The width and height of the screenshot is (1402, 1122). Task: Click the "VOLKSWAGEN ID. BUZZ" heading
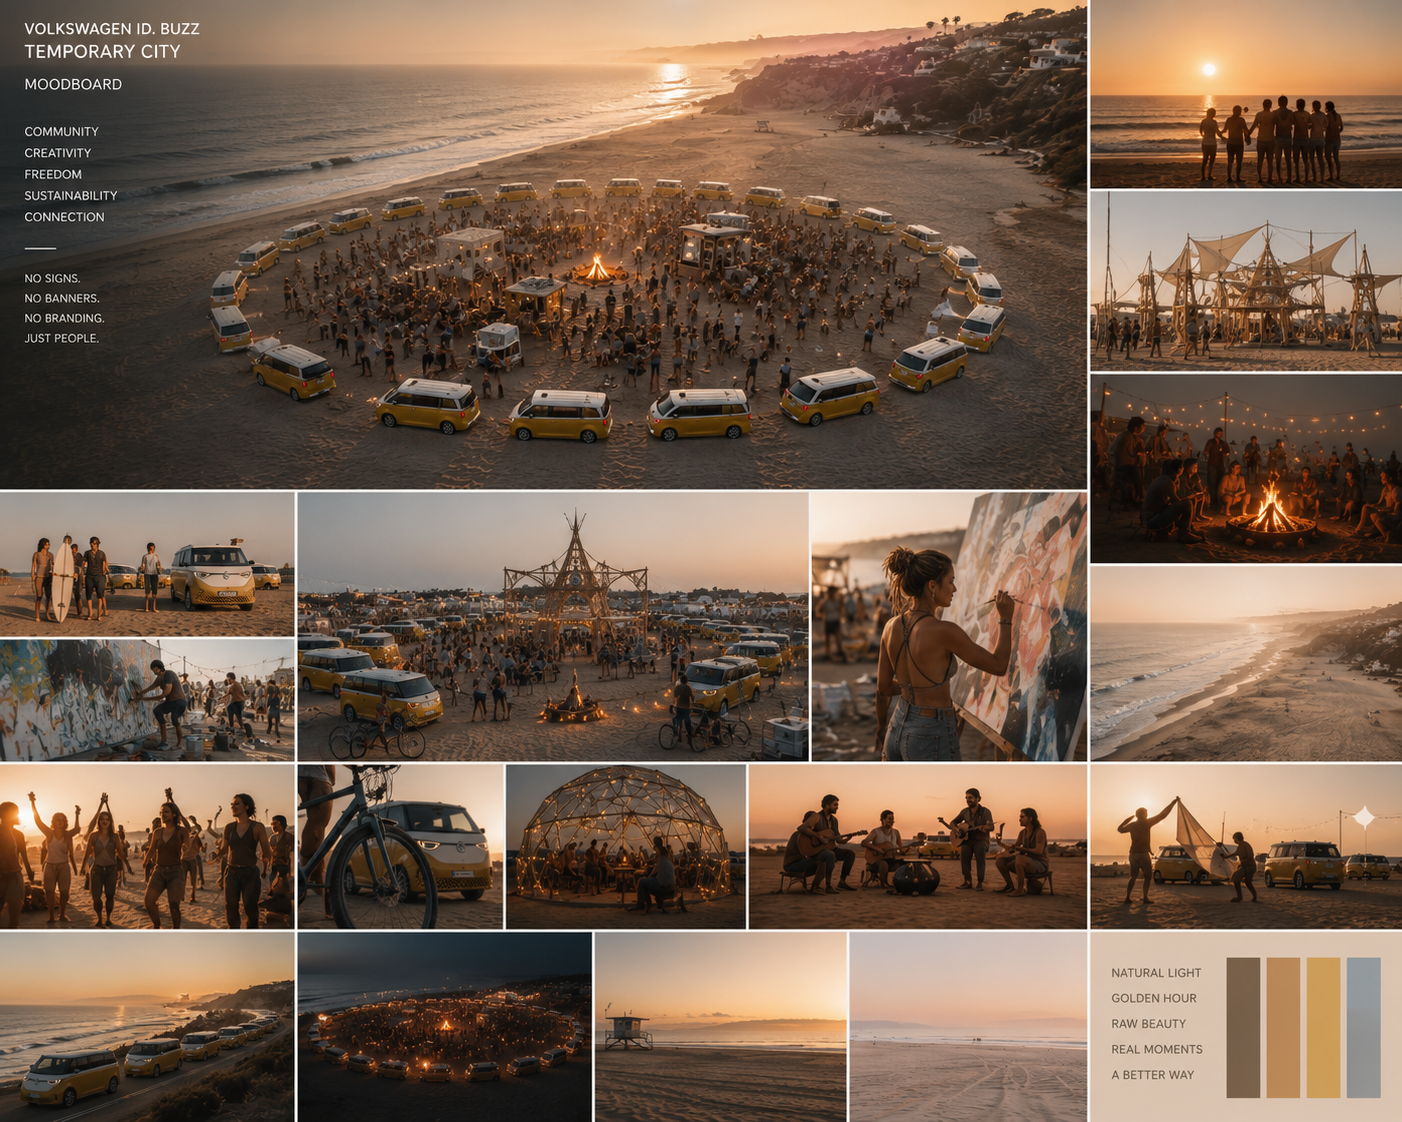pos(112,29)
